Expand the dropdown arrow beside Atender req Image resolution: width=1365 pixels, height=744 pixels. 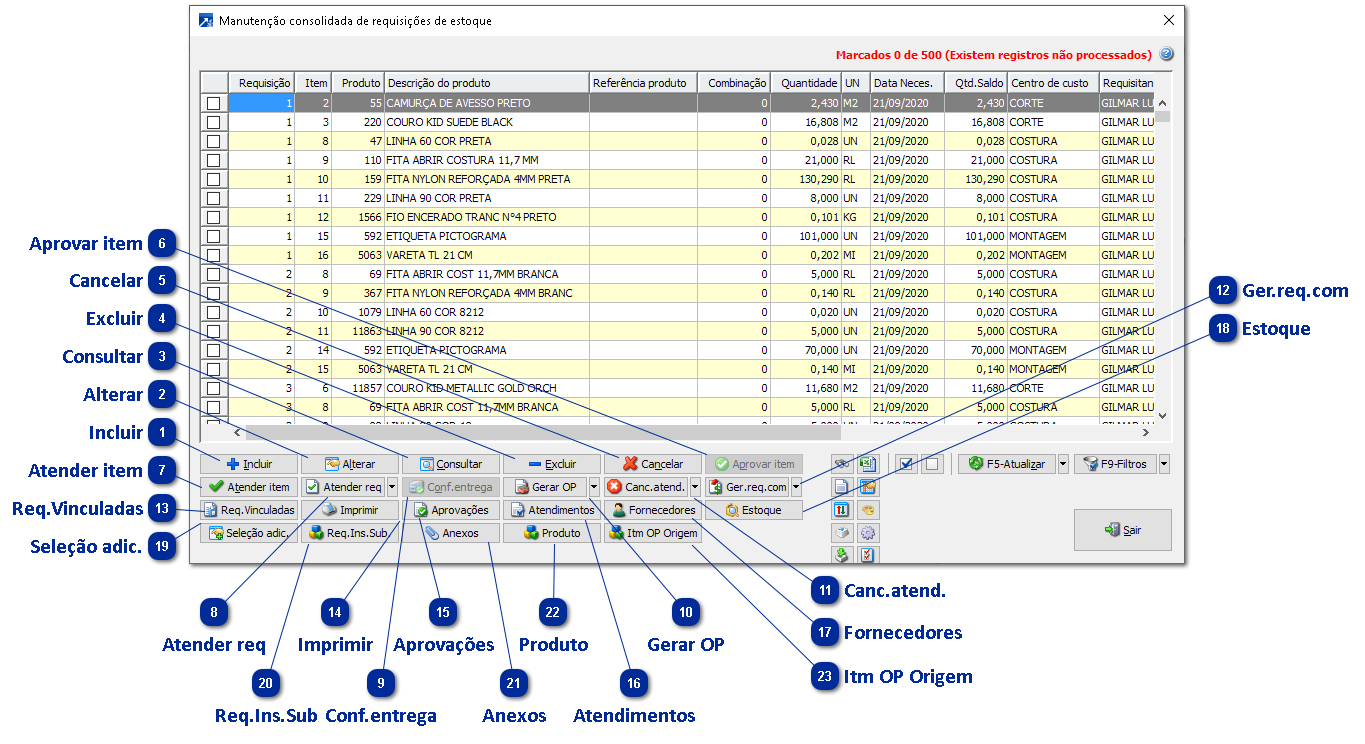point(392,487)
